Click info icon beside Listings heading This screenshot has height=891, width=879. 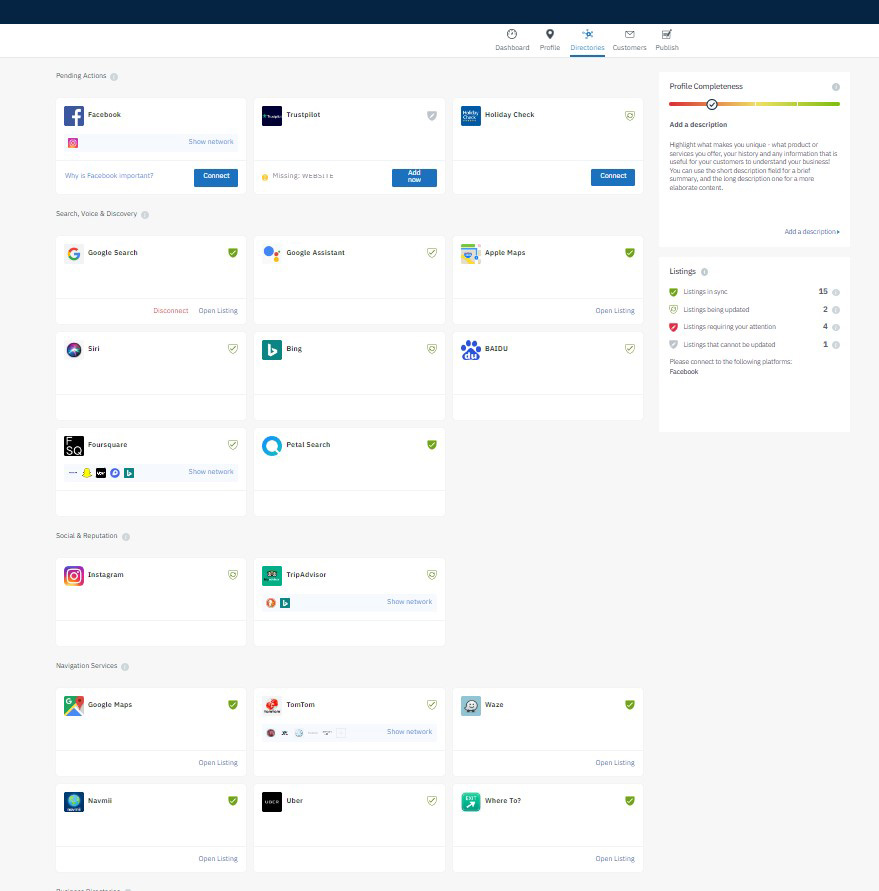tap(704, 272)
